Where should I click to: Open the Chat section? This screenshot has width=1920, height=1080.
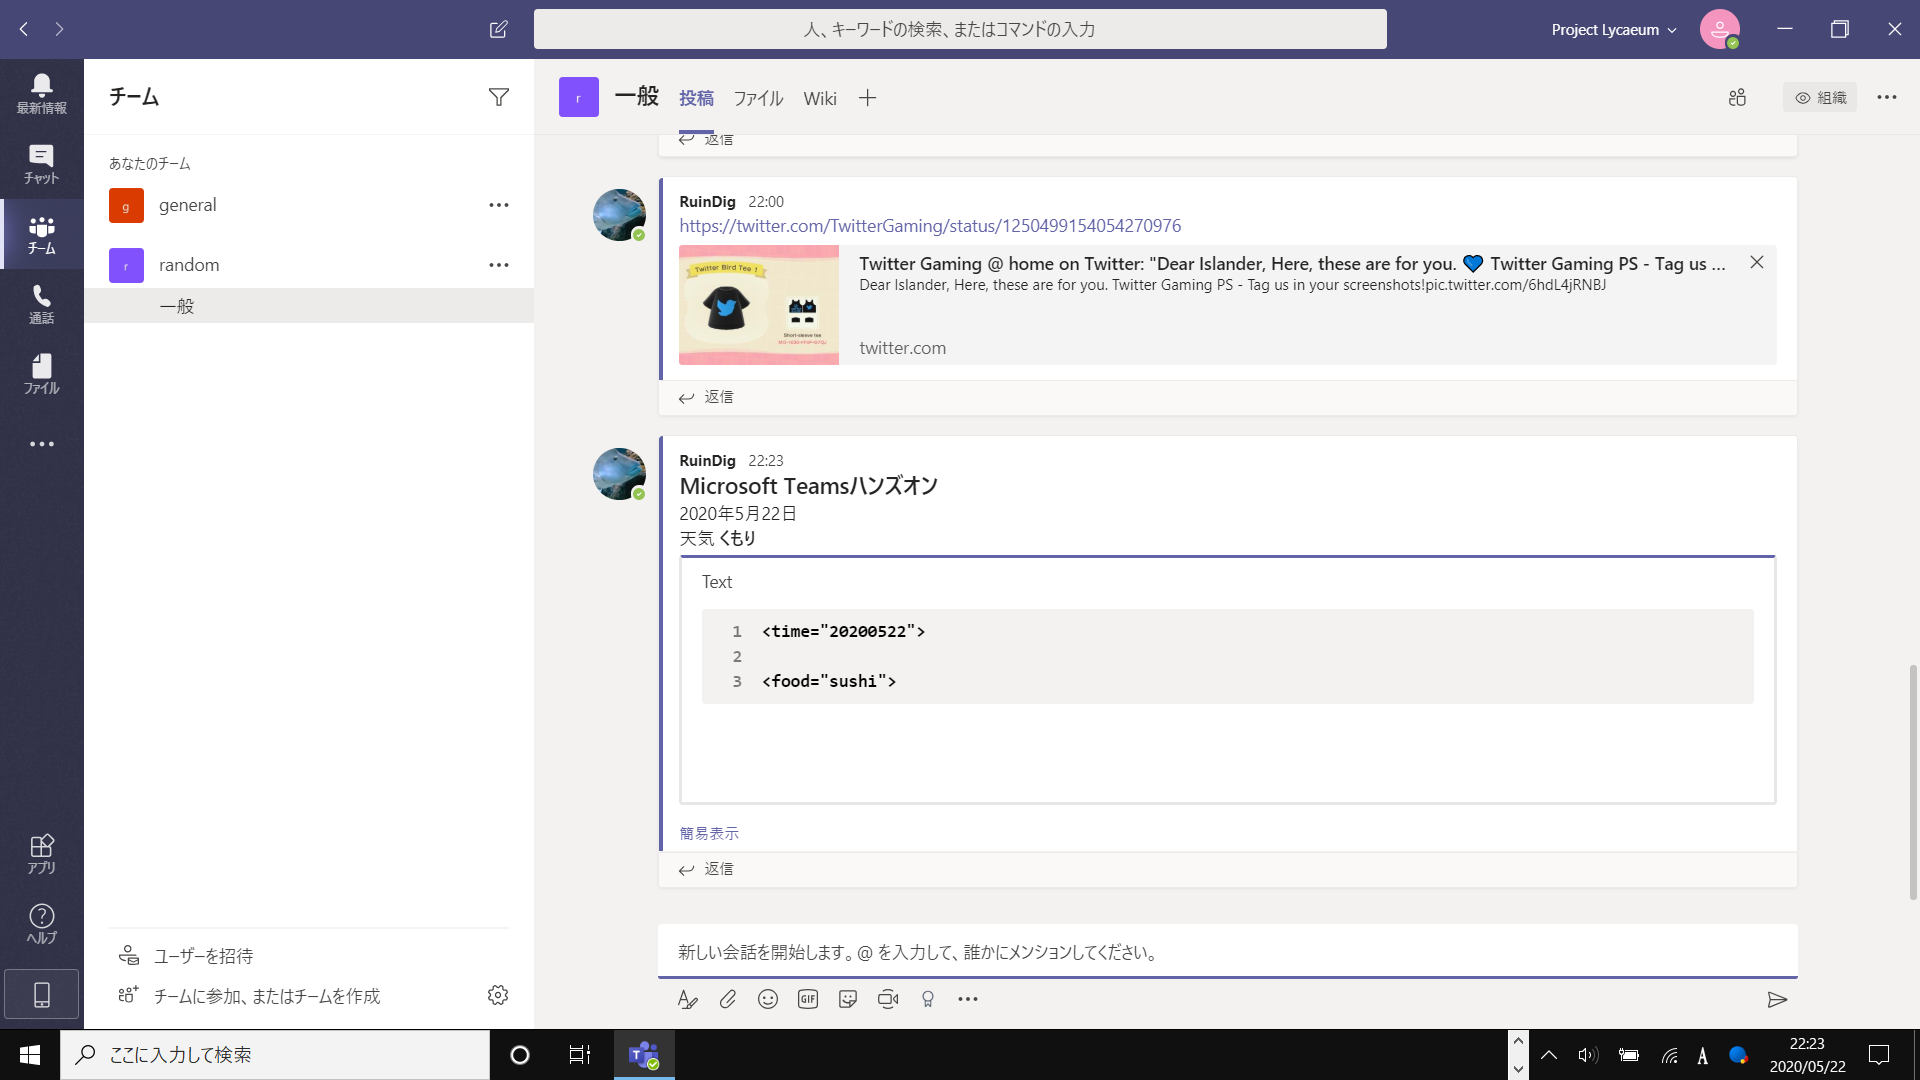(x=41, y=163)
